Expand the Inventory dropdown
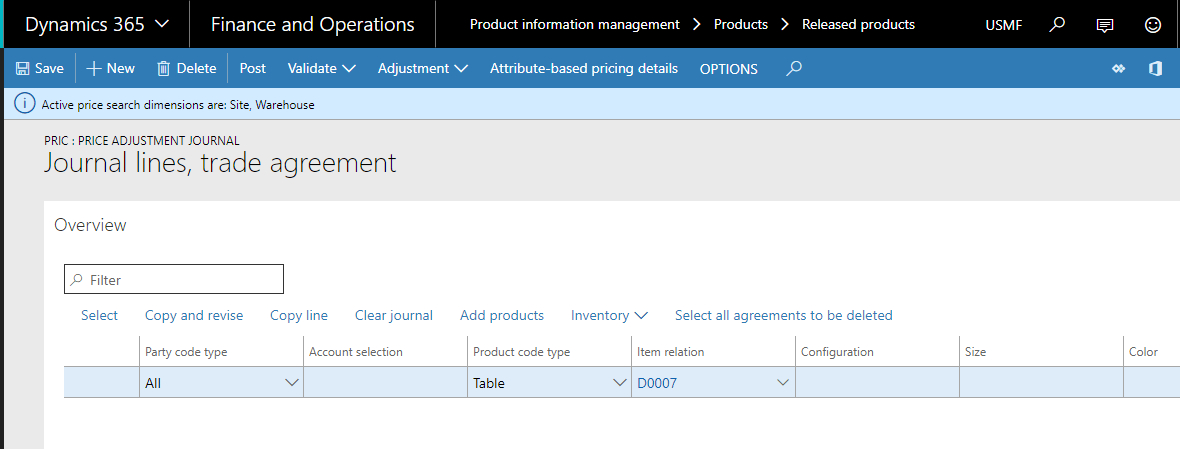The width and height of the screenshot is (1180, 449). click(x=609, y=315)
